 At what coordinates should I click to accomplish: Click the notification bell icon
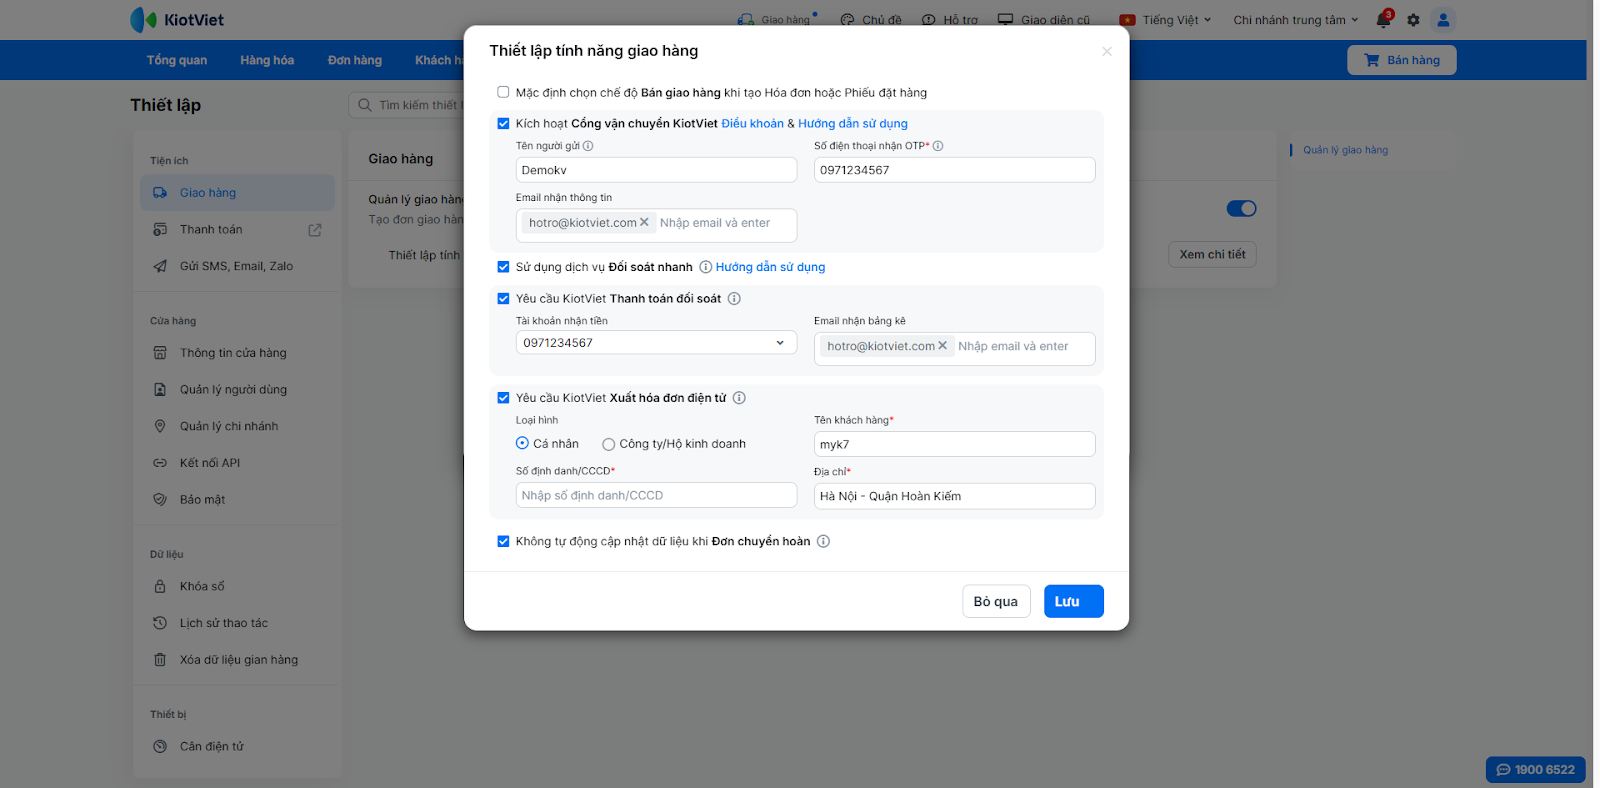(1383, 20)
